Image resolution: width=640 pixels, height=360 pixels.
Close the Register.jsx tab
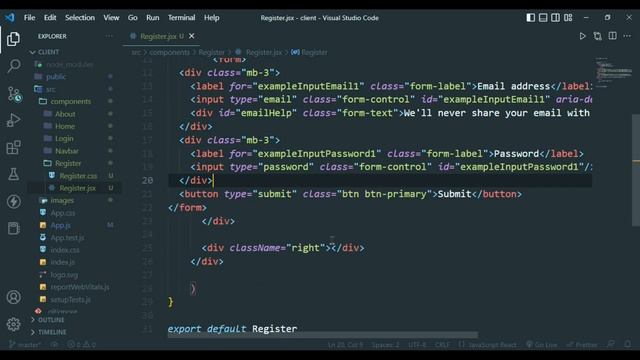click(191, 36)
